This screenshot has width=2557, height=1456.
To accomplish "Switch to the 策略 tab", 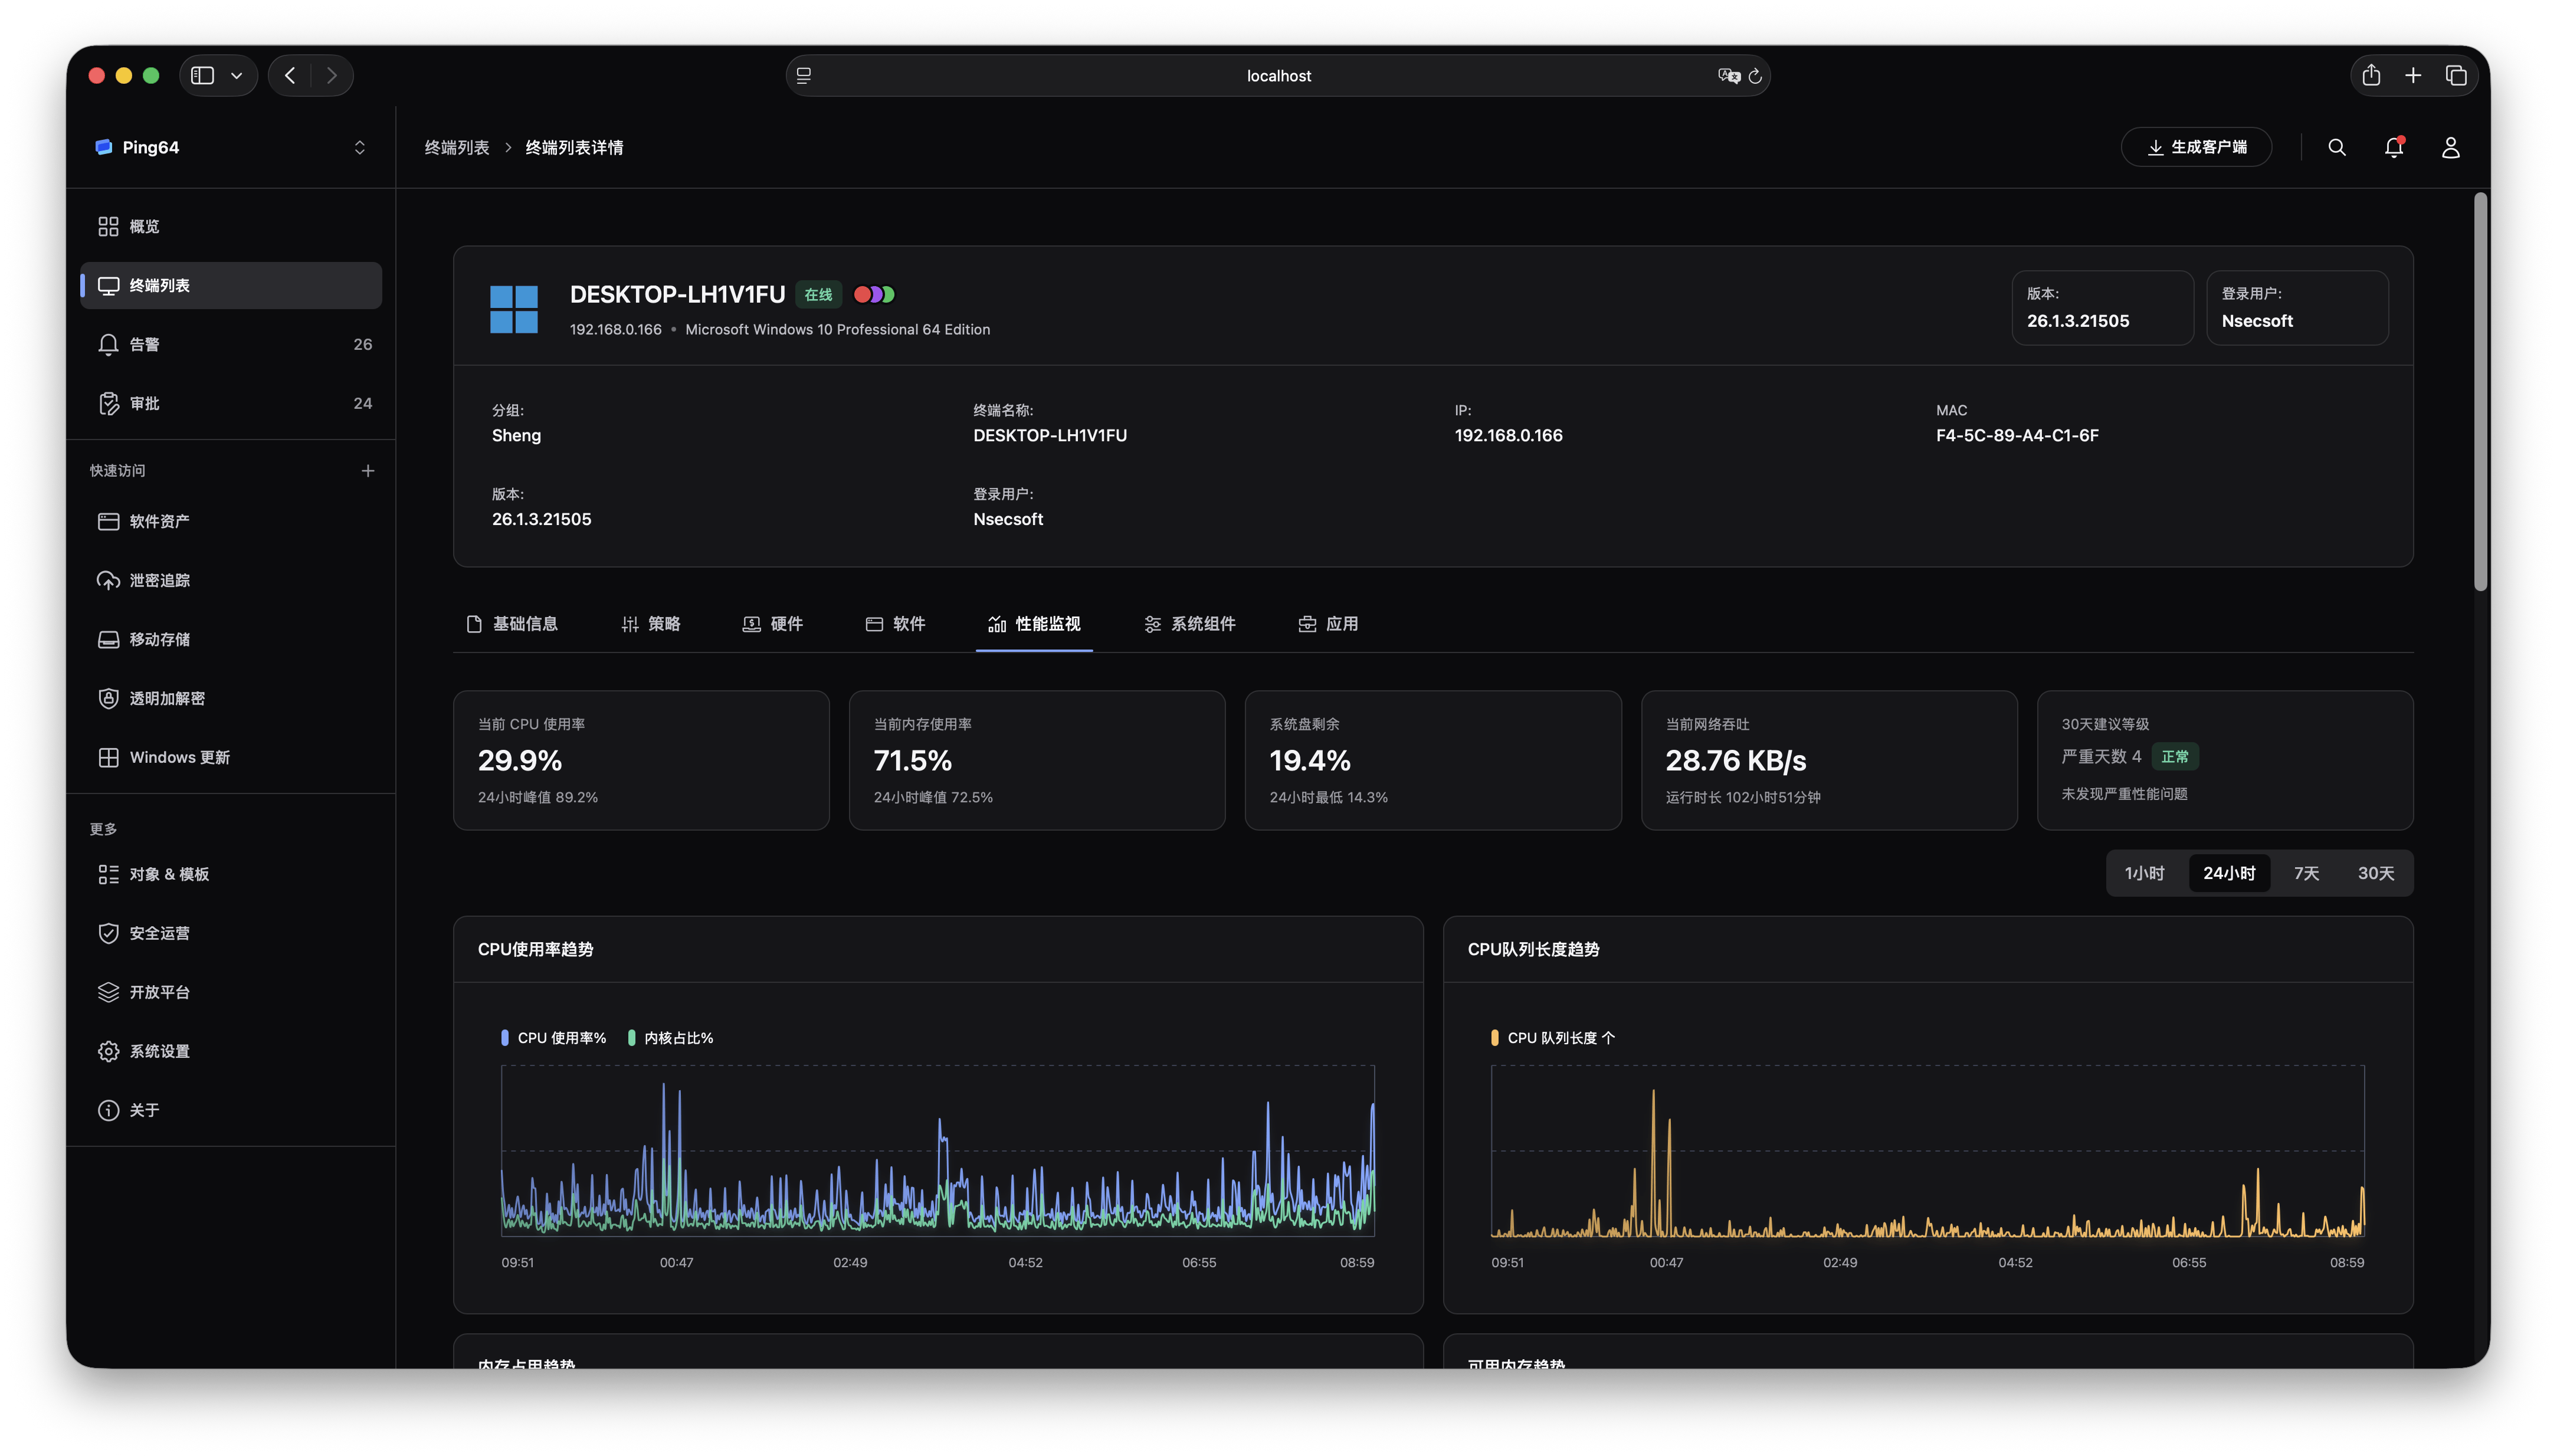I will pyautogui.click(x=651, y=624).
